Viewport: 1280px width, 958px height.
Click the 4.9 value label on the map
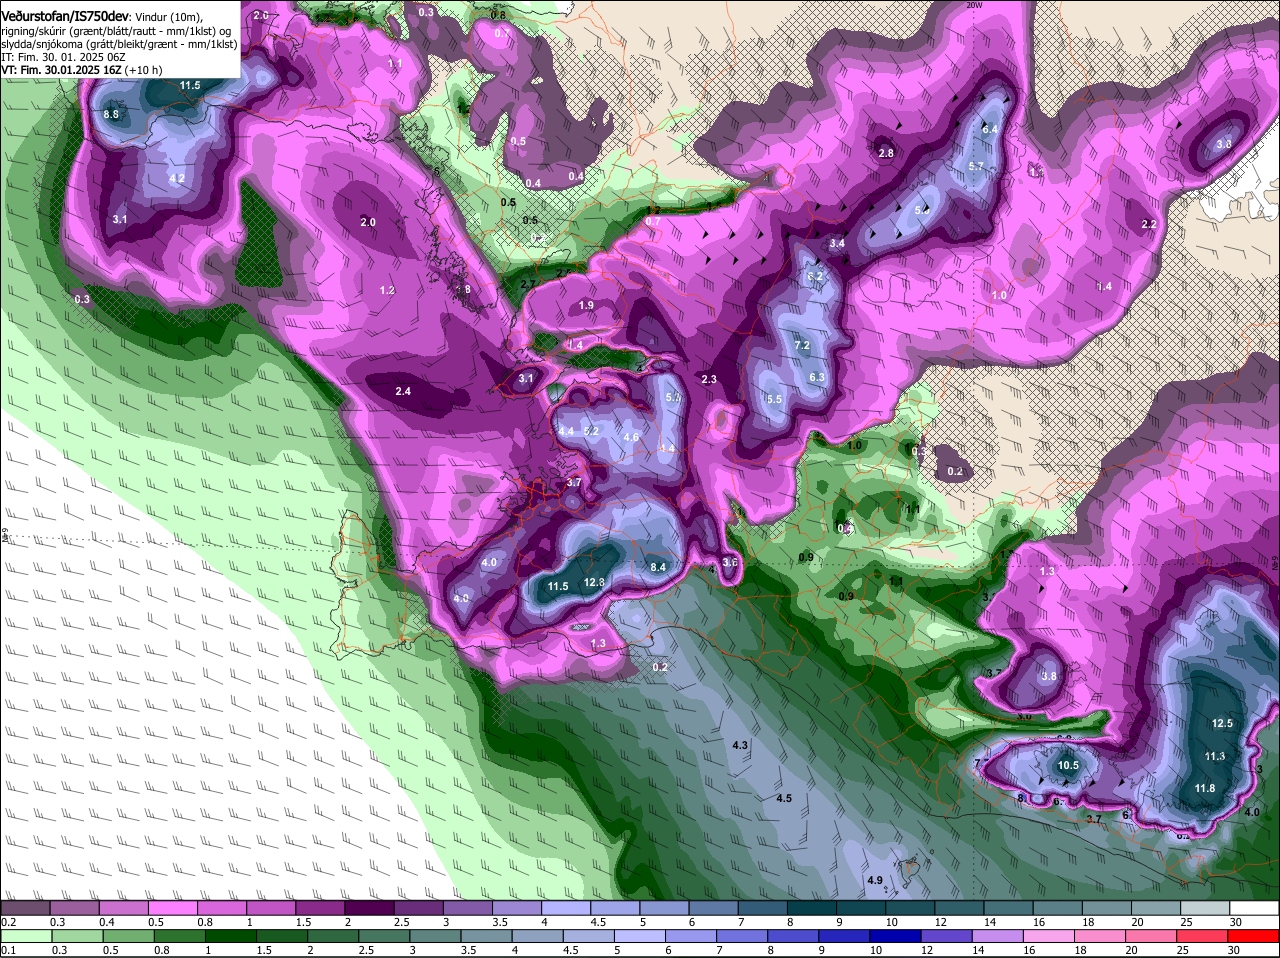tap(875, 880)
